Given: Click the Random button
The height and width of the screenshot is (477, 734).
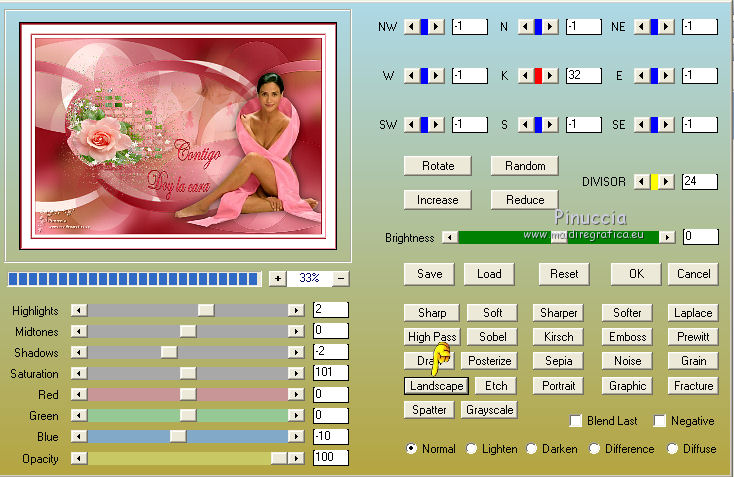Looking at the screenshot, I should (525, 166).
